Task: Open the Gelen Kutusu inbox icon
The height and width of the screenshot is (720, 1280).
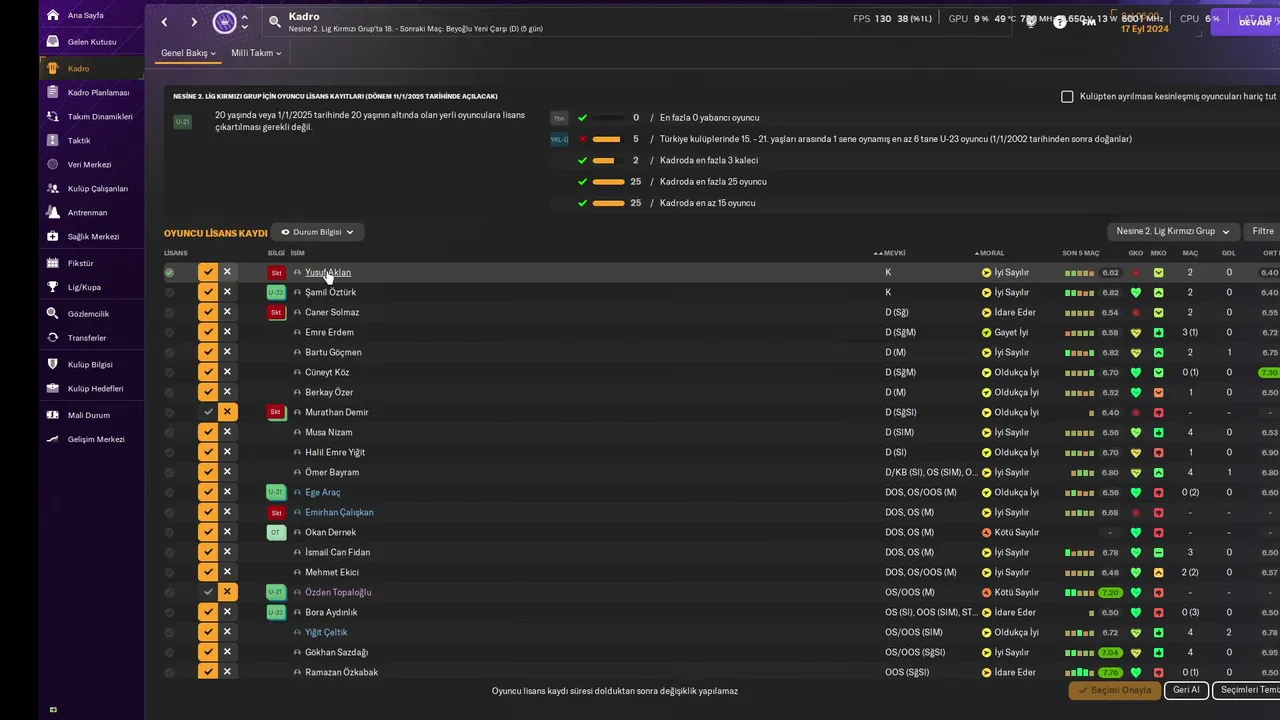Action: coord(52,42)
